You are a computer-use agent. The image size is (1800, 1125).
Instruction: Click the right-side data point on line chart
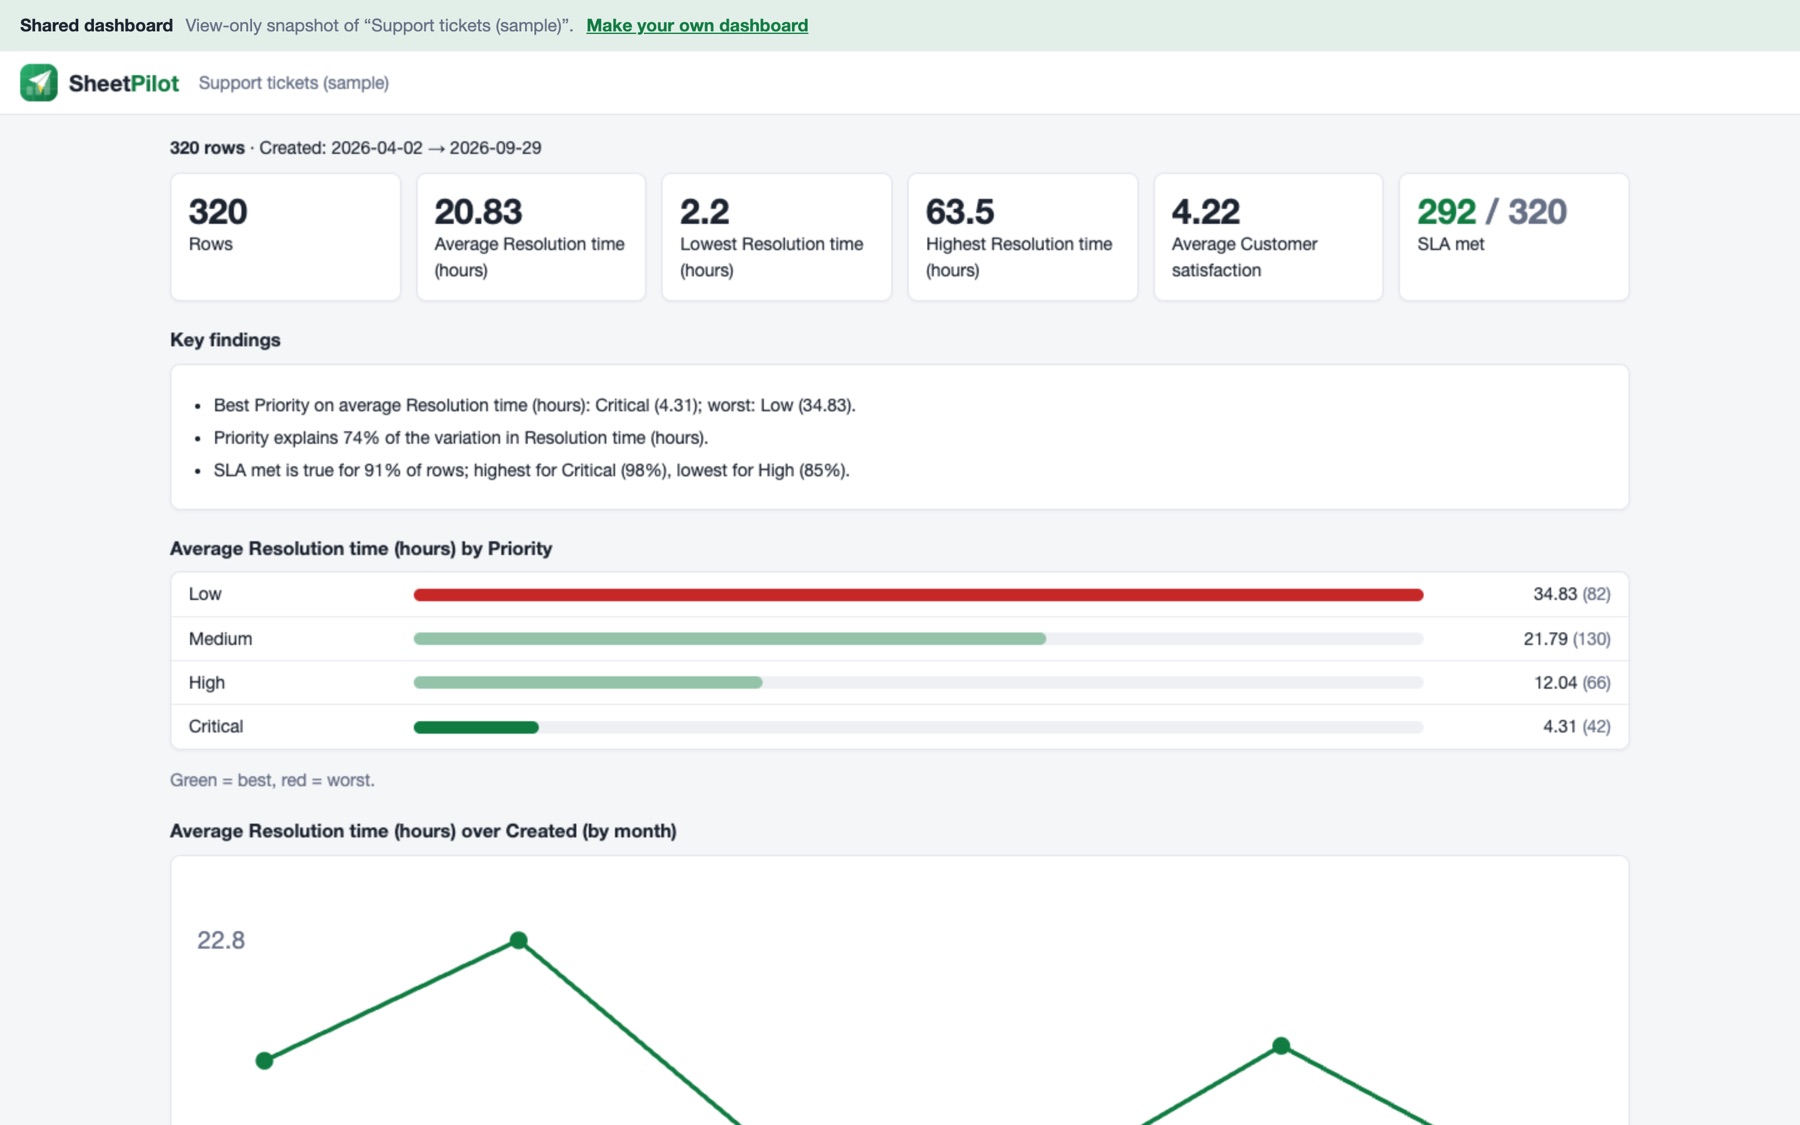point(1281,1046)
